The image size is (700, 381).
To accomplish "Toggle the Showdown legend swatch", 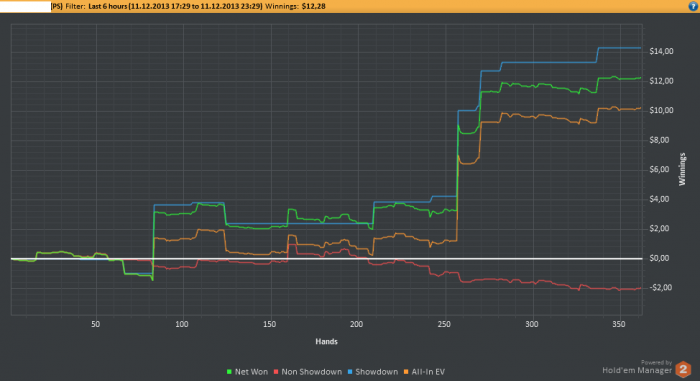I will coord(350,372).
